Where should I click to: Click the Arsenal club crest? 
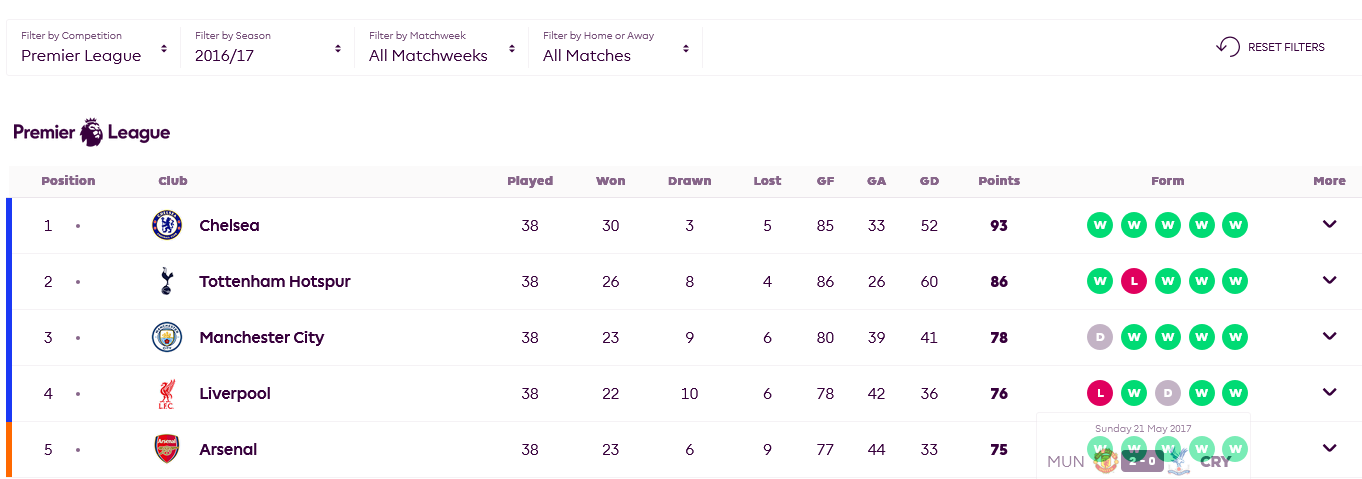pyautogui.click(x=167, y=449)
